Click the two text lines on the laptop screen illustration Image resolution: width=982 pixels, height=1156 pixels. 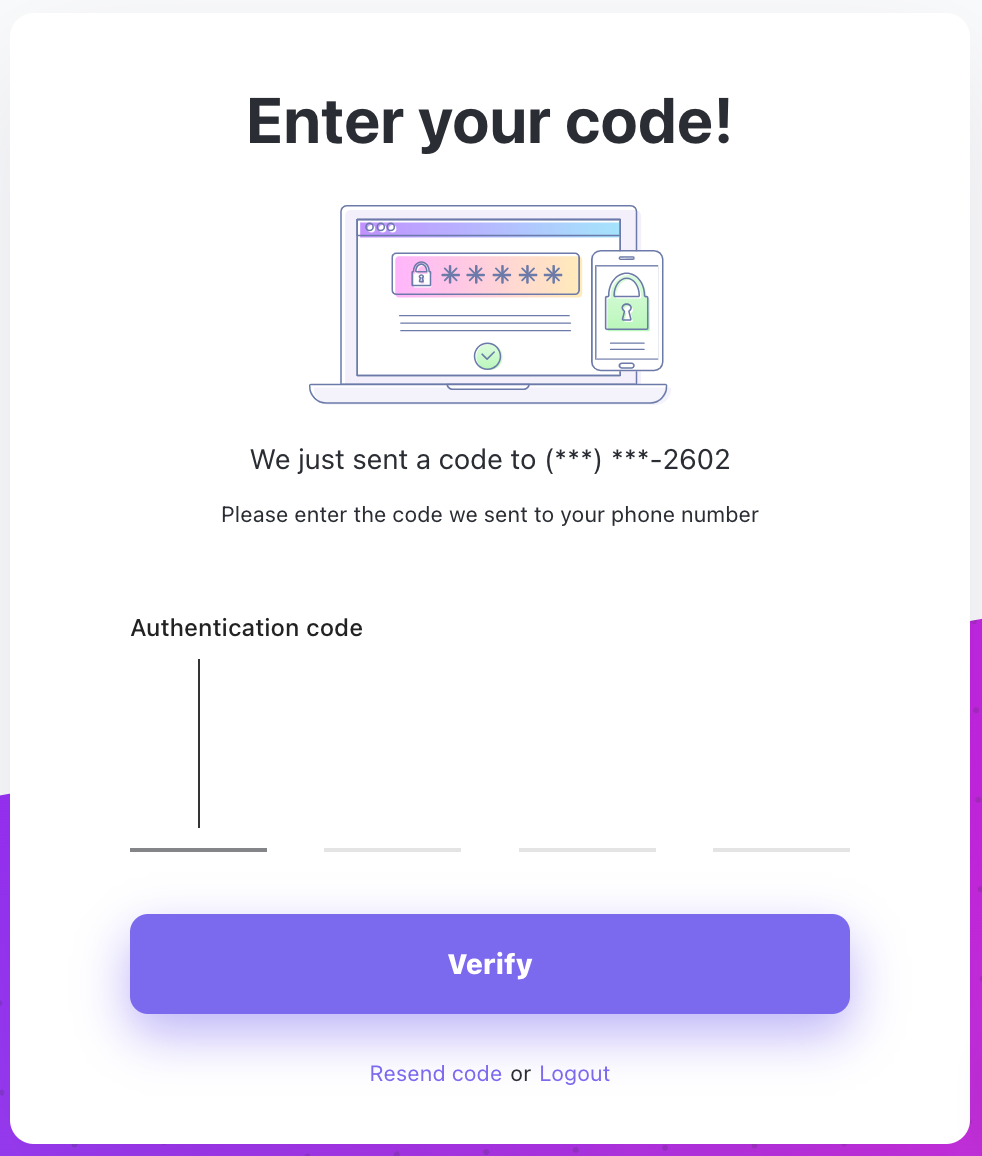[485, 322]
